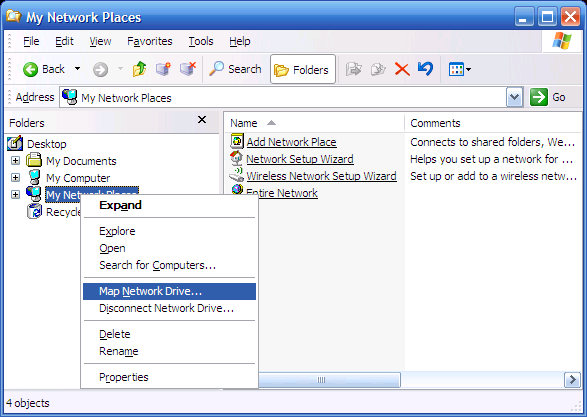Choose Rename in the context menu

(169, 351)
